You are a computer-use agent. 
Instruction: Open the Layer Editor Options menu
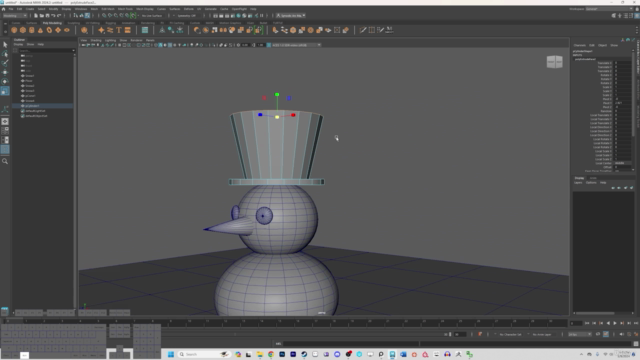591,182
